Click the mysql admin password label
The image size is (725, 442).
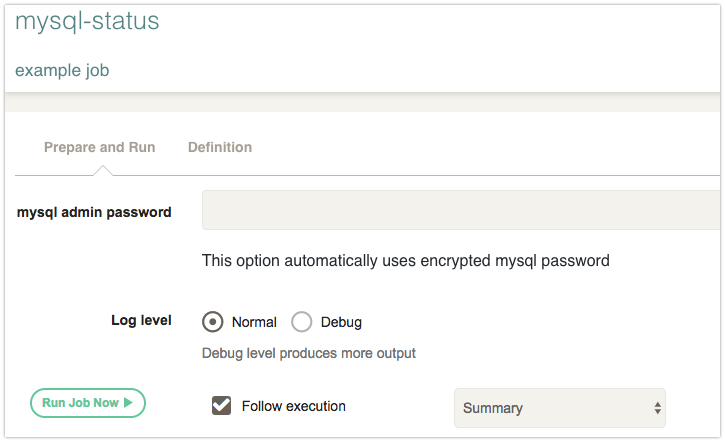[94, 212]
